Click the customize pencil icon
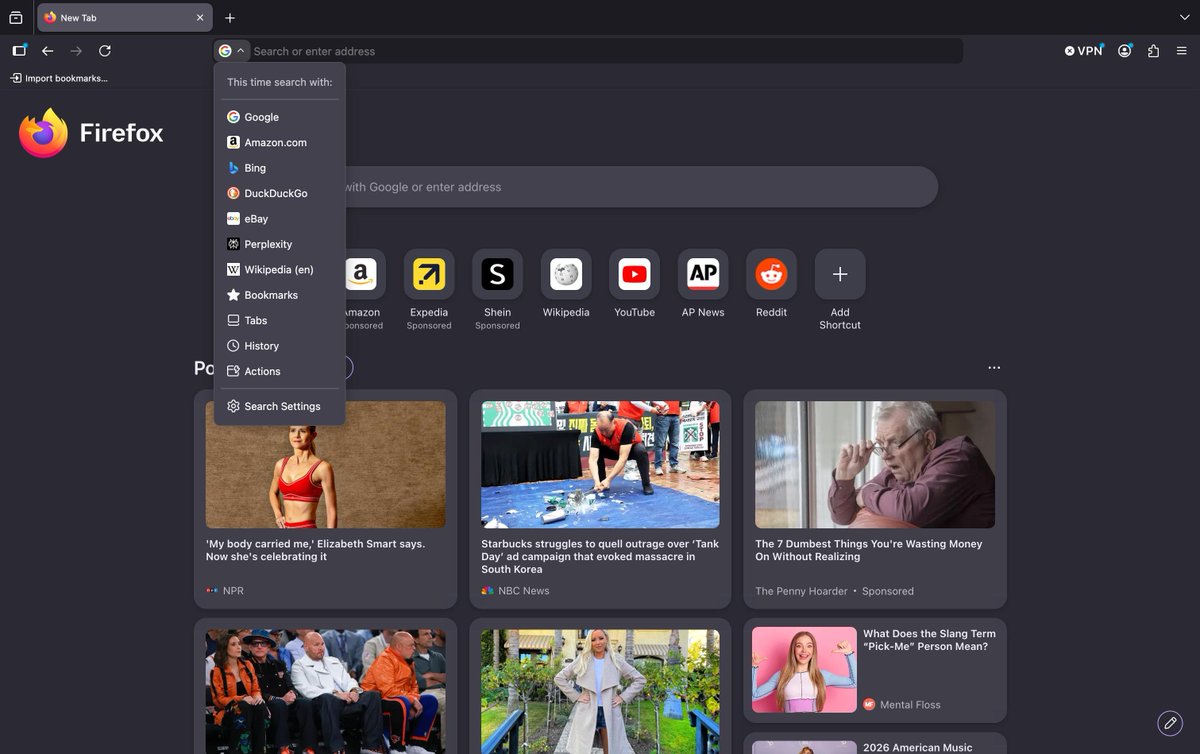1200x754 pixels. [x=1169, y=722]
